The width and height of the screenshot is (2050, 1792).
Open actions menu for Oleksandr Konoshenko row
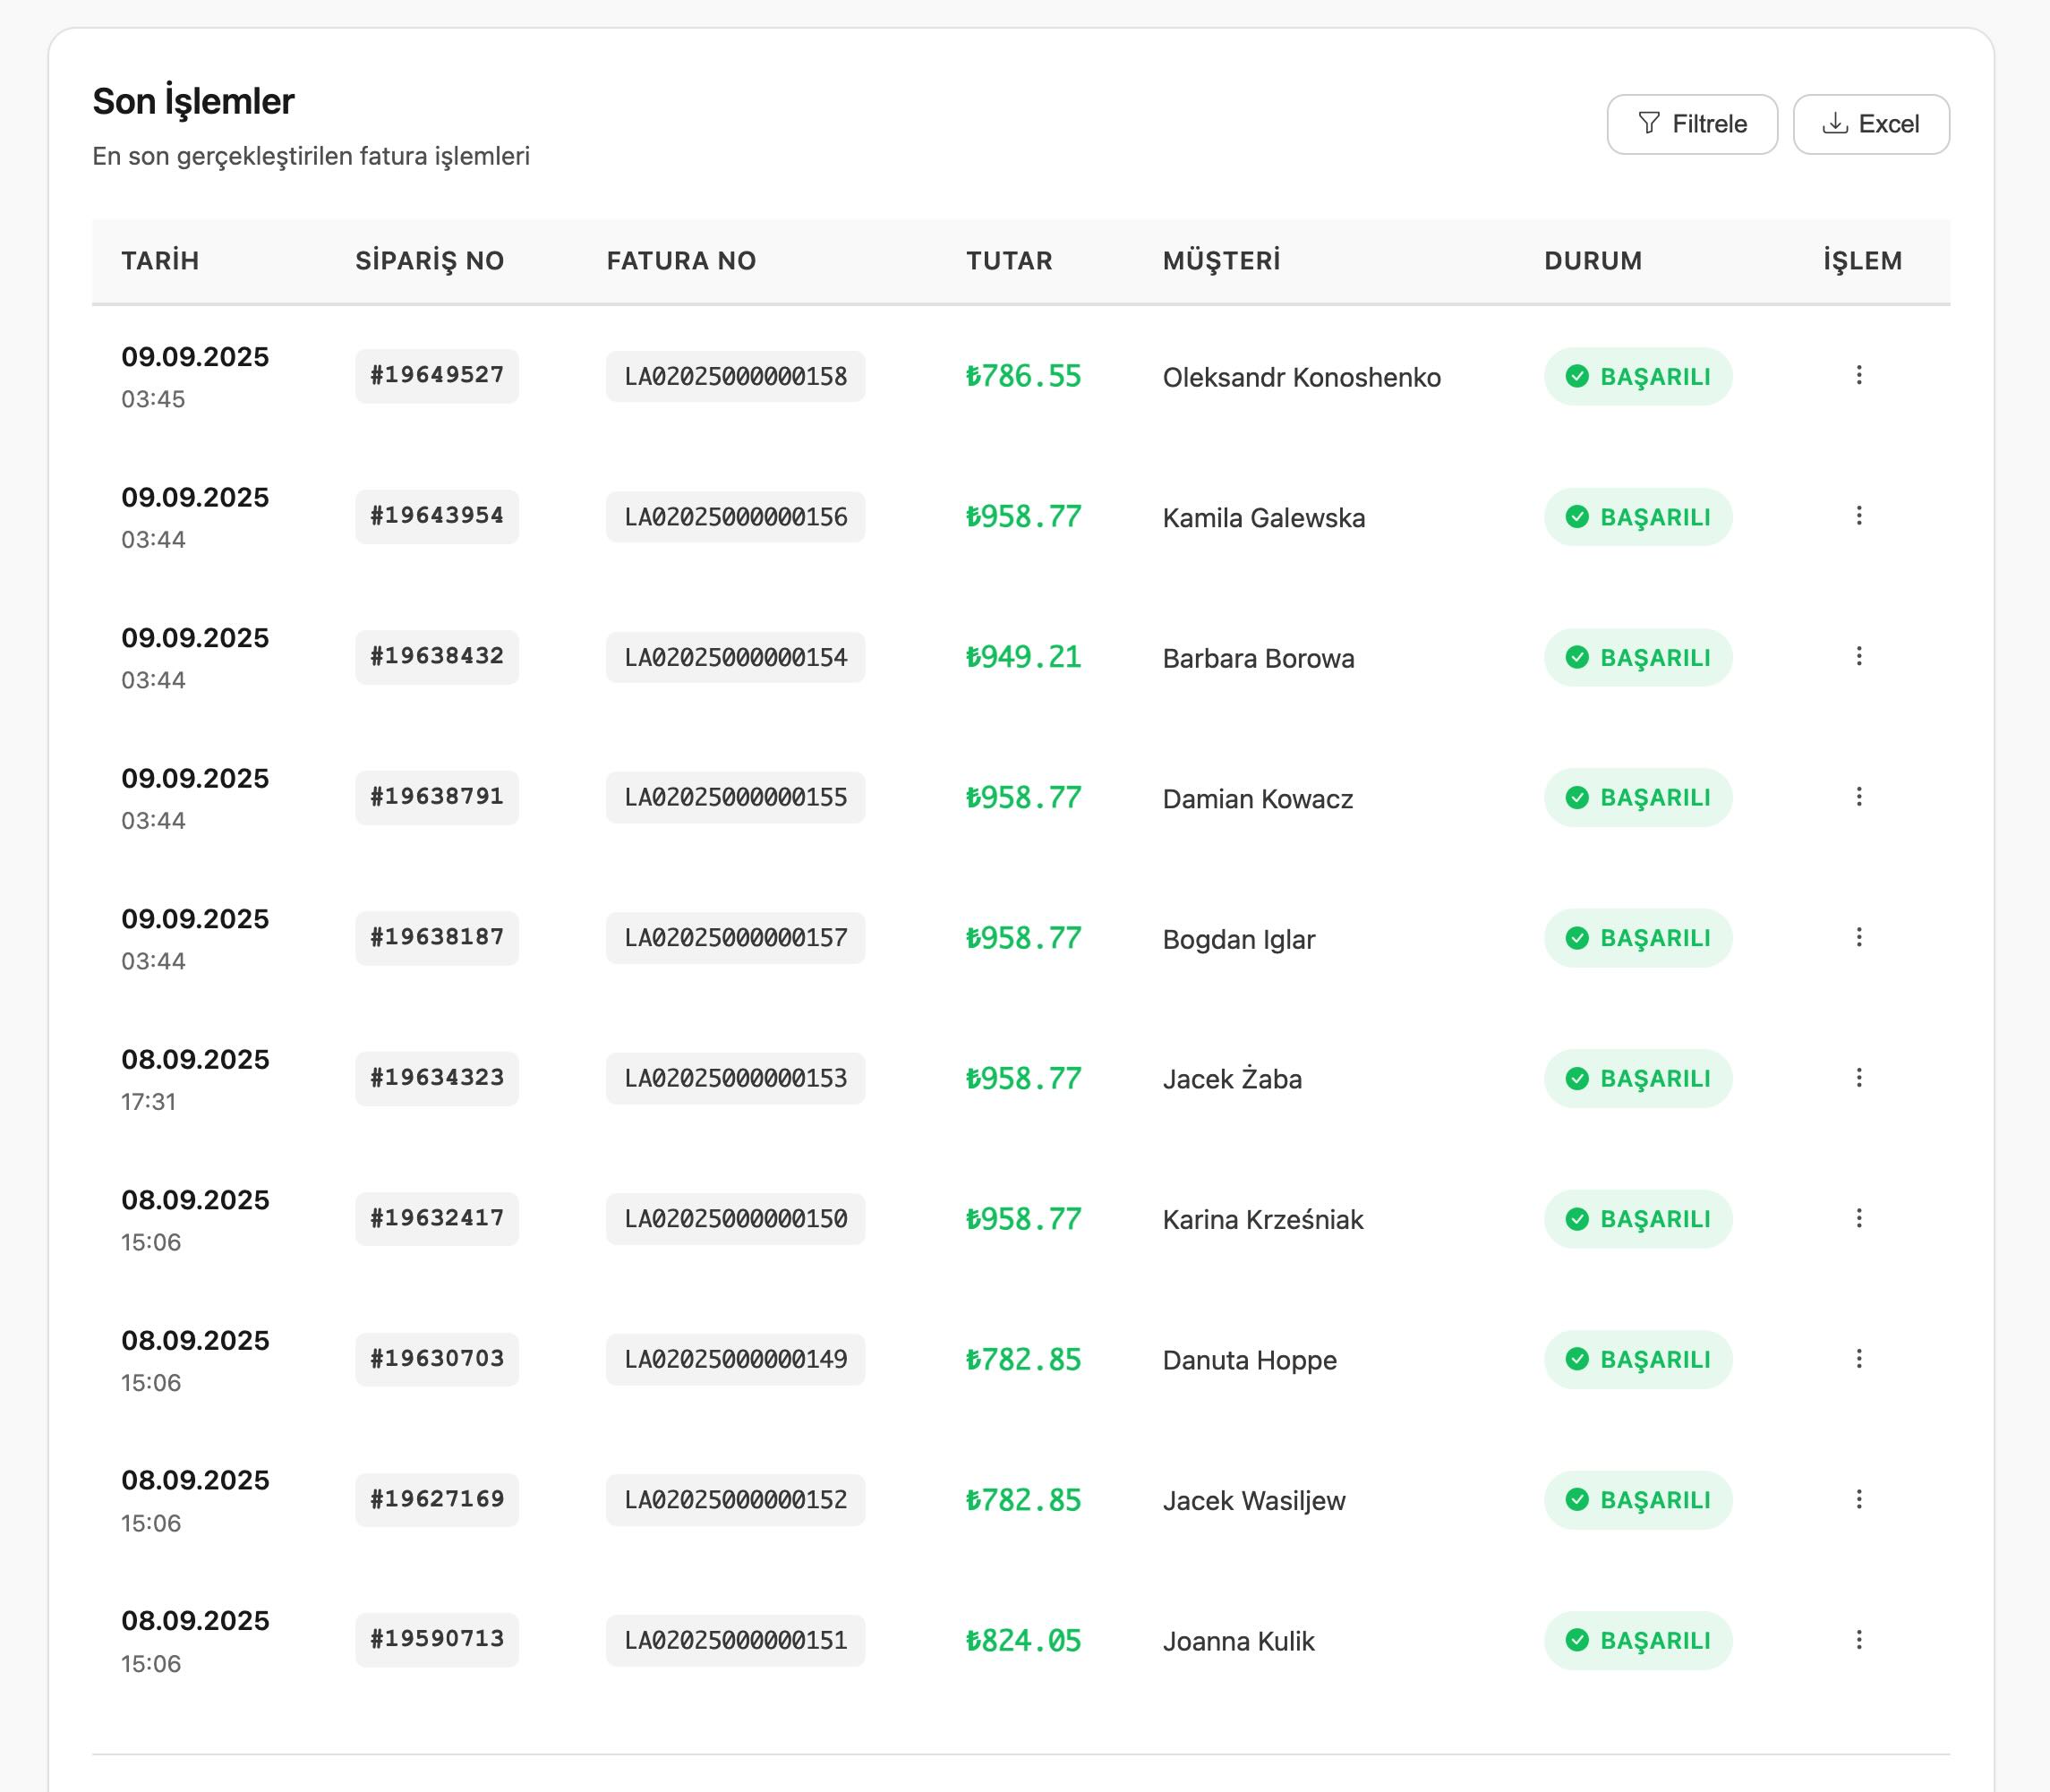(x=1858, y=376)
